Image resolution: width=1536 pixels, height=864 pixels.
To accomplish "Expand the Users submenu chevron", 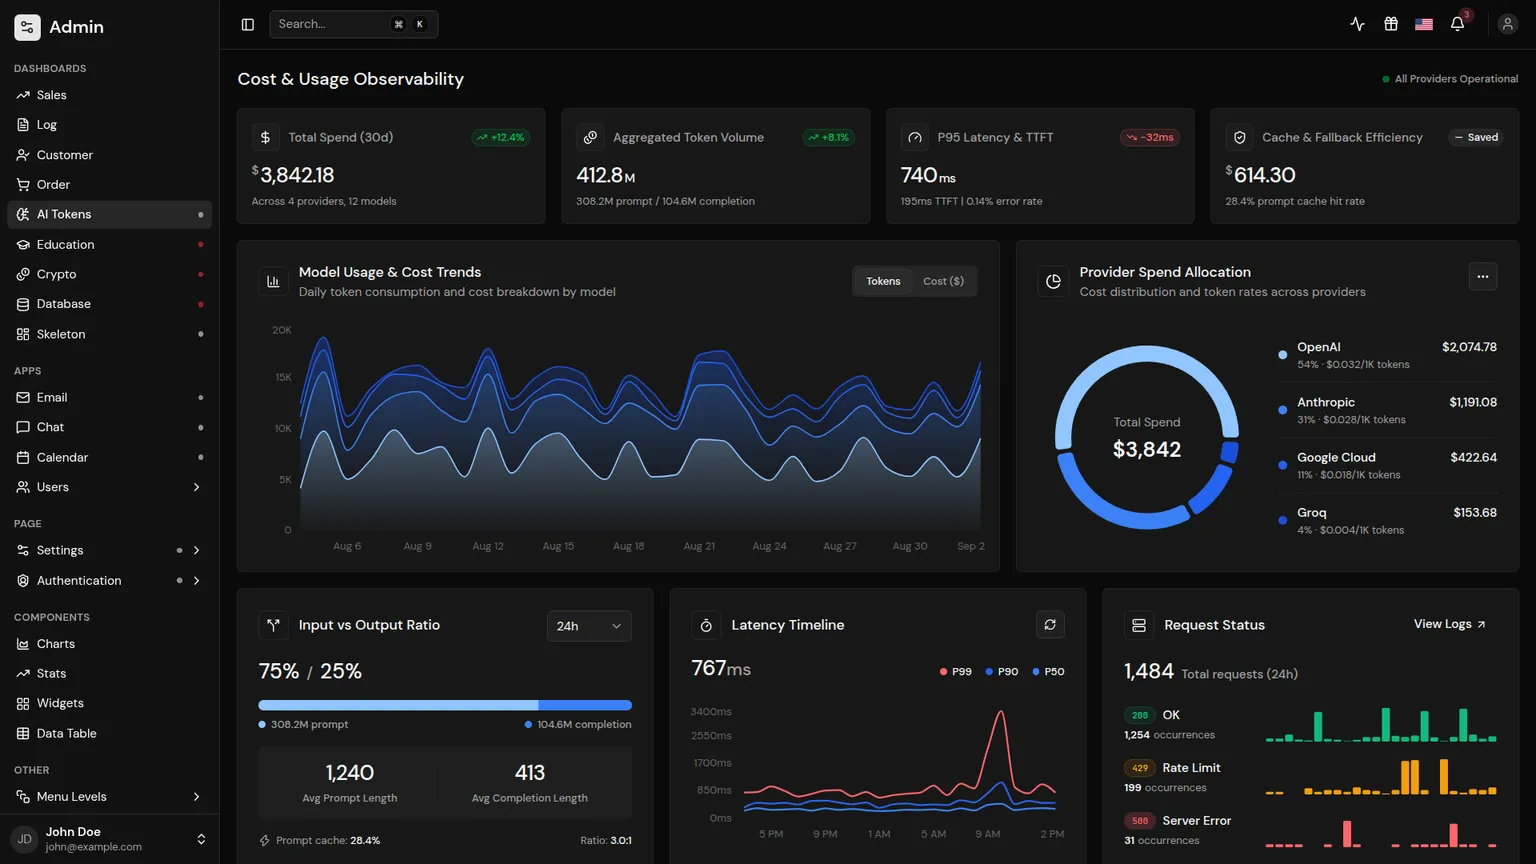I will tap(196, 487).
